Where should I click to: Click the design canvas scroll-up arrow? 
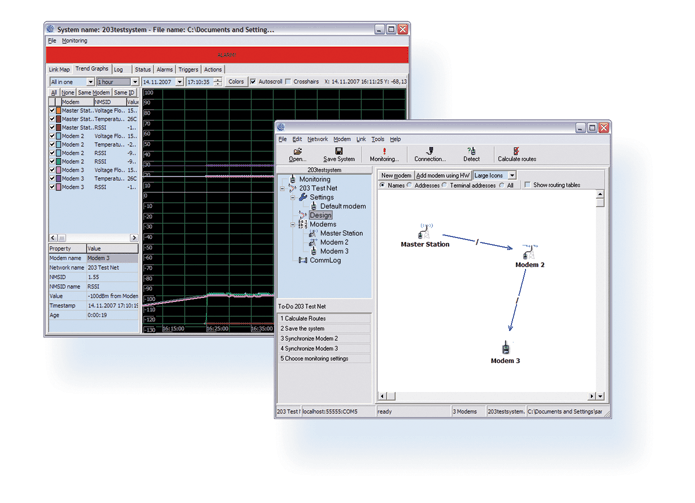600,194
